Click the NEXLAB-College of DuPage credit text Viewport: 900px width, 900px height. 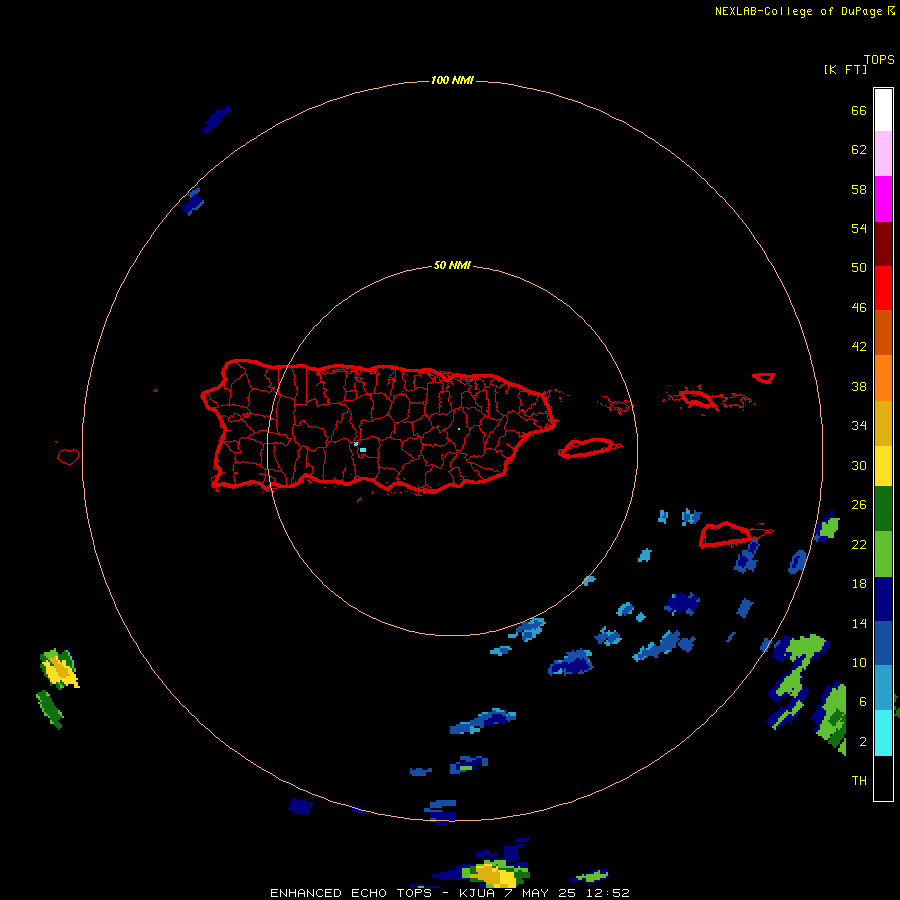pyautogui.click(x=798, y=11)
